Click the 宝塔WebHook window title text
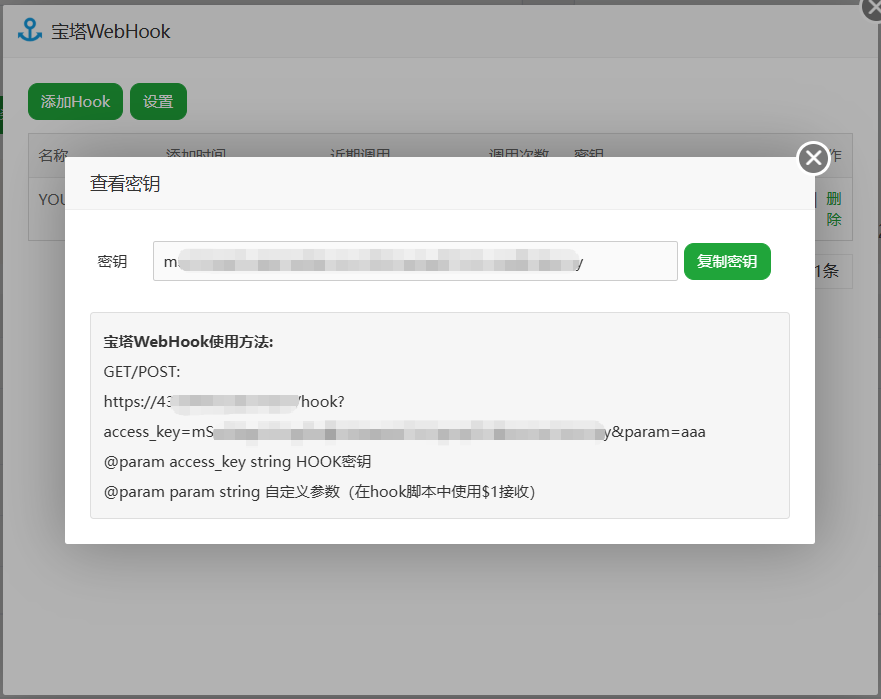This screenshot has height=699, width=881. (111, 31)
